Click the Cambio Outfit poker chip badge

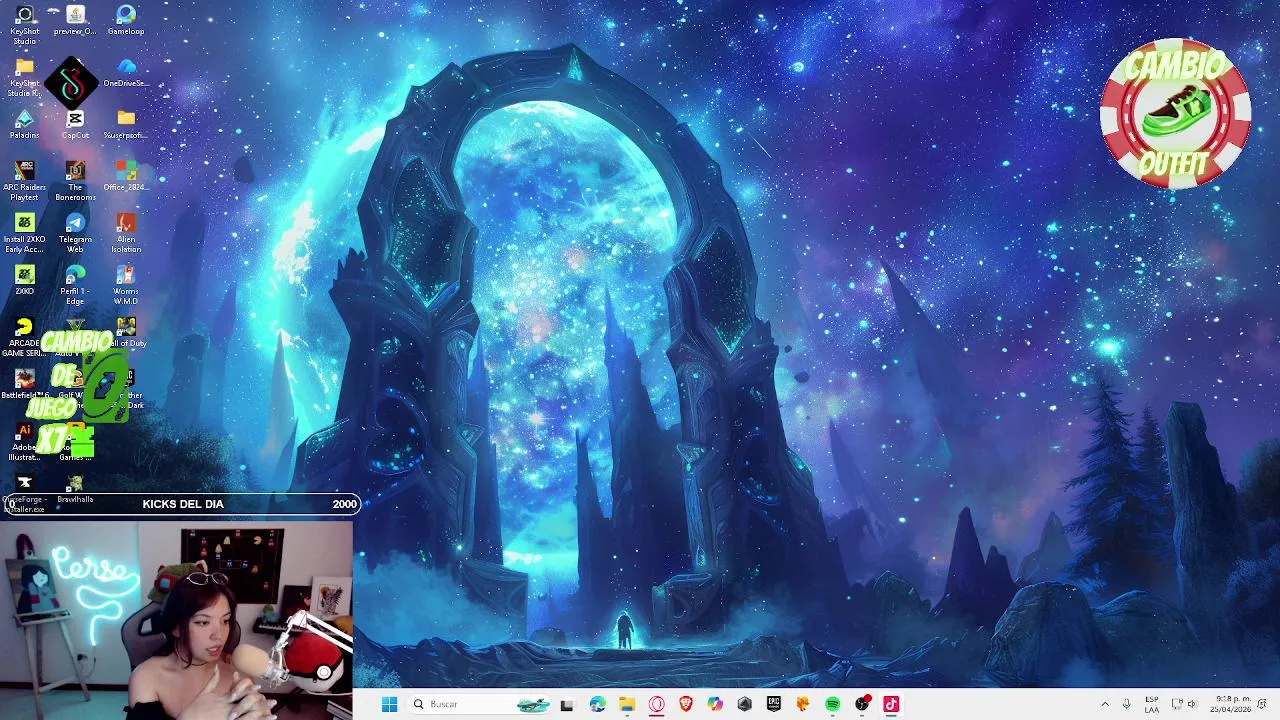click(x=1175, y=113)
